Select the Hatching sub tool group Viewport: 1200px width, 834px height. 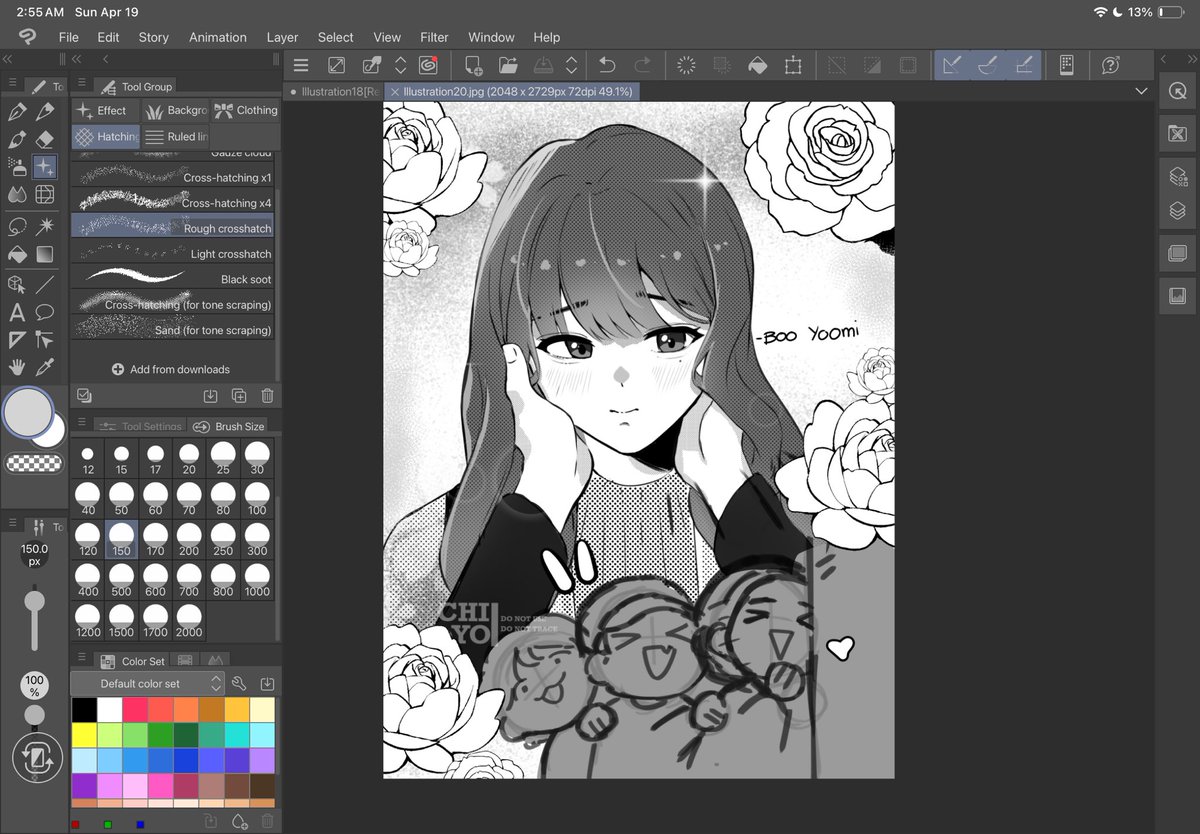tap(104, 136)
